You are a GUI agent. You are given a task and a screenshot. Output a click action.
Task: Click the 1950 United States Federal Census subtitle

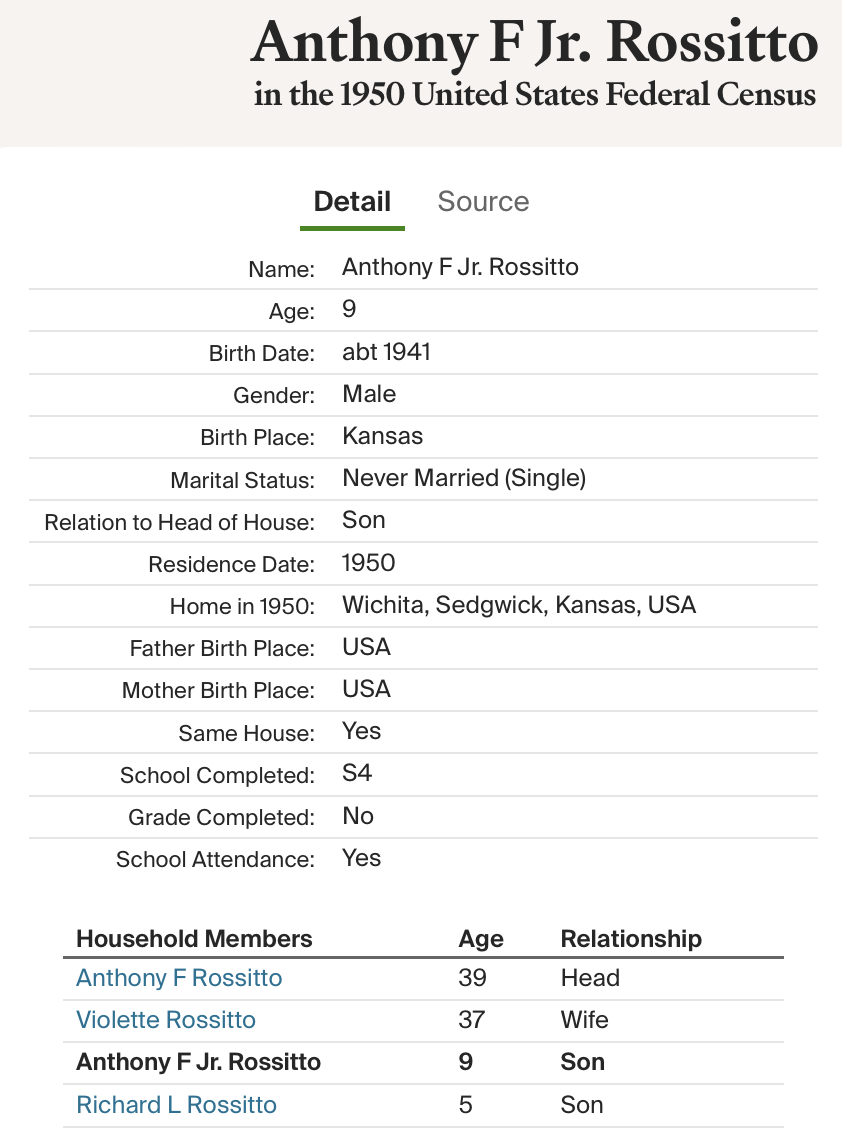[x=535, y=95]
